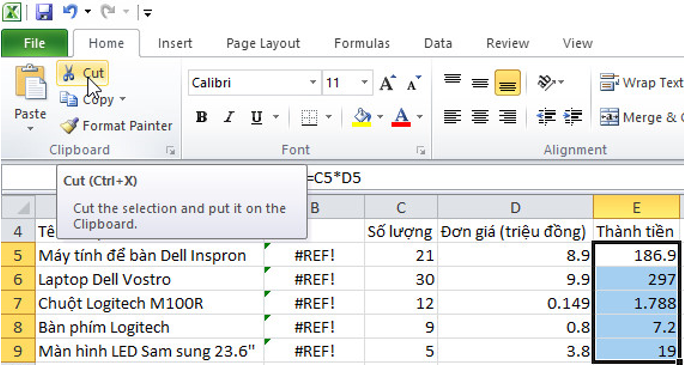Viewport: 684px width, 365px height.
Task: Click the Save floppy disk icon
Action: click(44, 12)
